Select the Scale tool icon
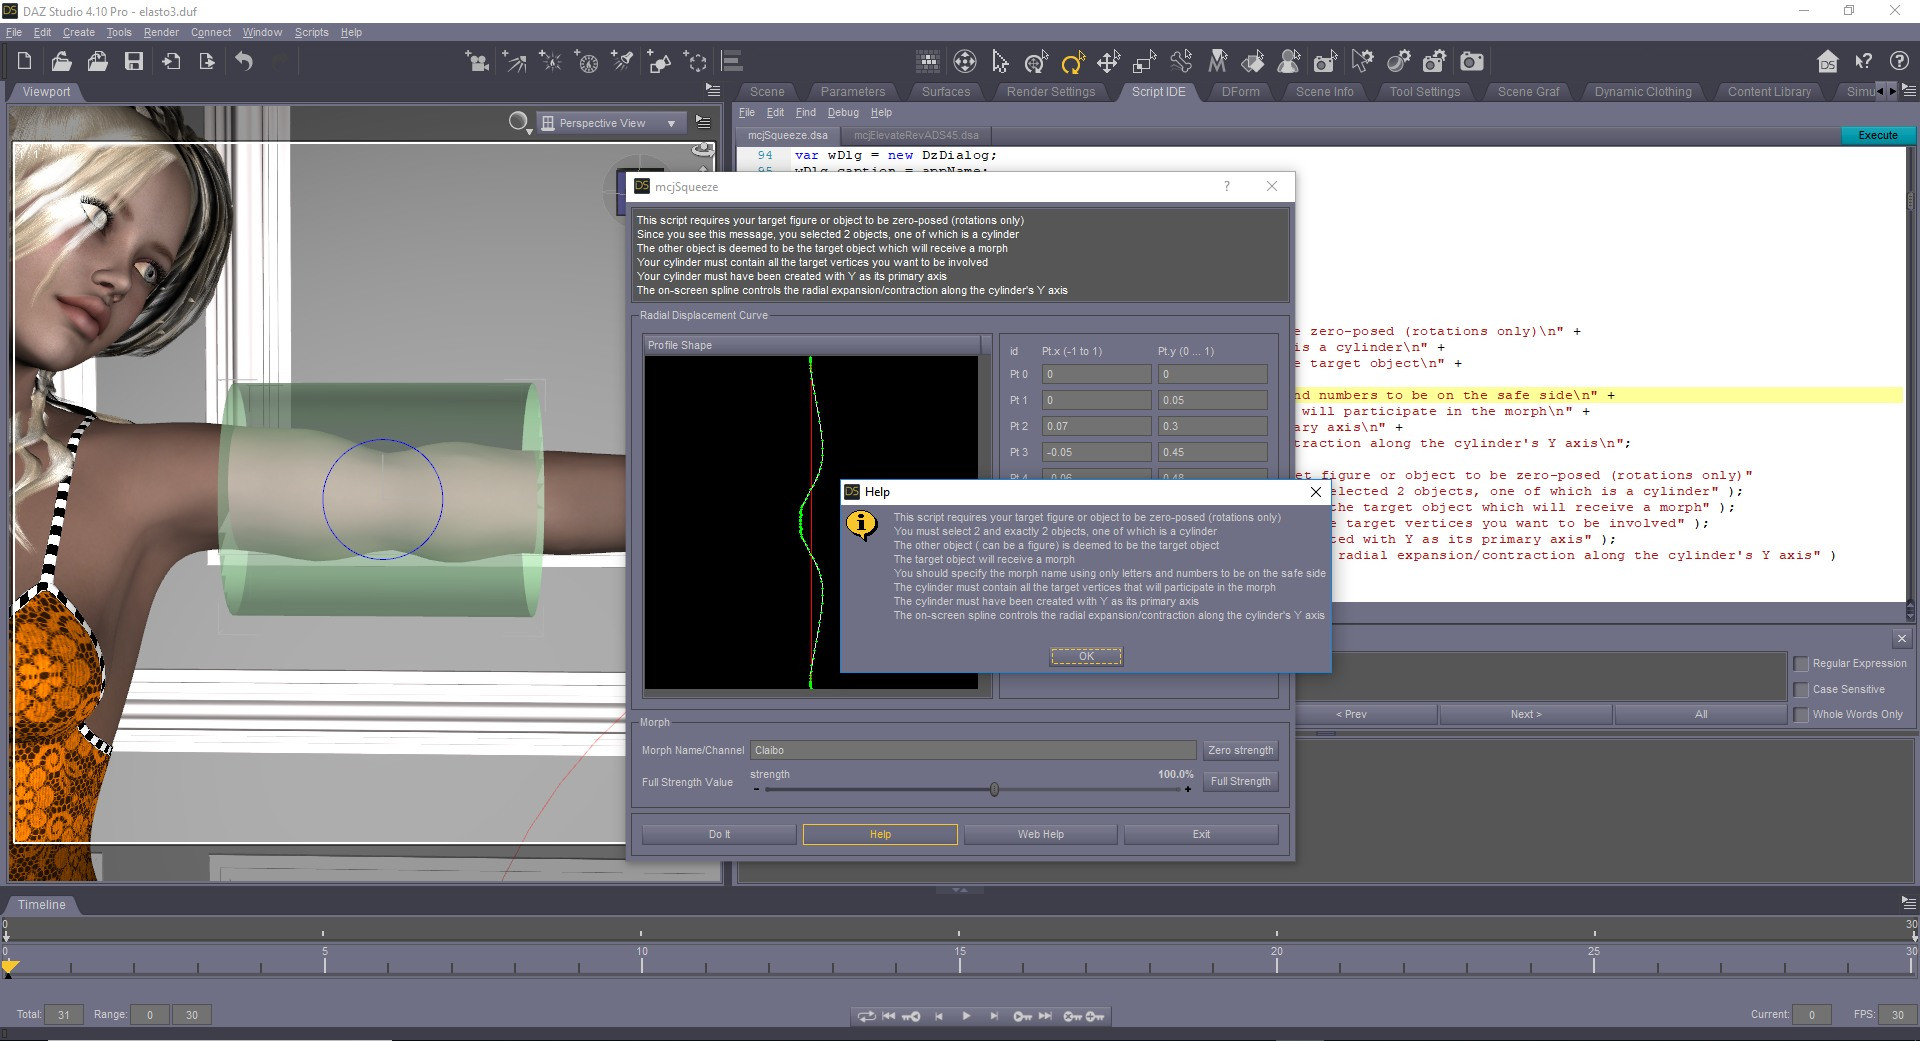 [x=1144, y=62]
